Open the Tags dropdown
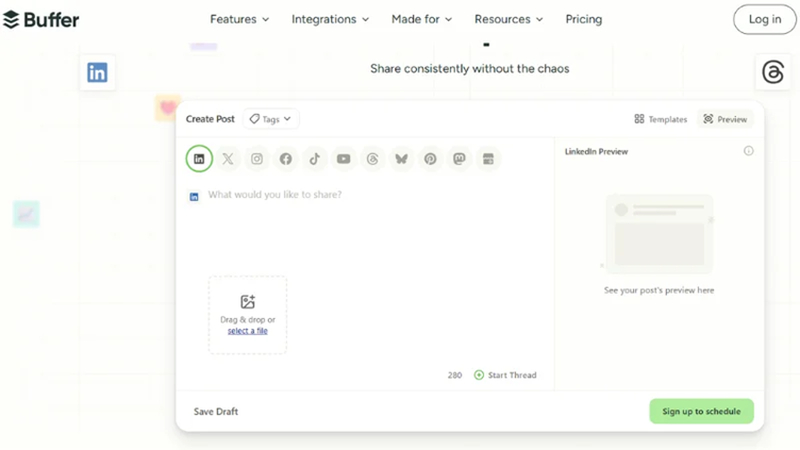Image resolution: width=800 pixels, height=450 pixels. tap(271, 119)
